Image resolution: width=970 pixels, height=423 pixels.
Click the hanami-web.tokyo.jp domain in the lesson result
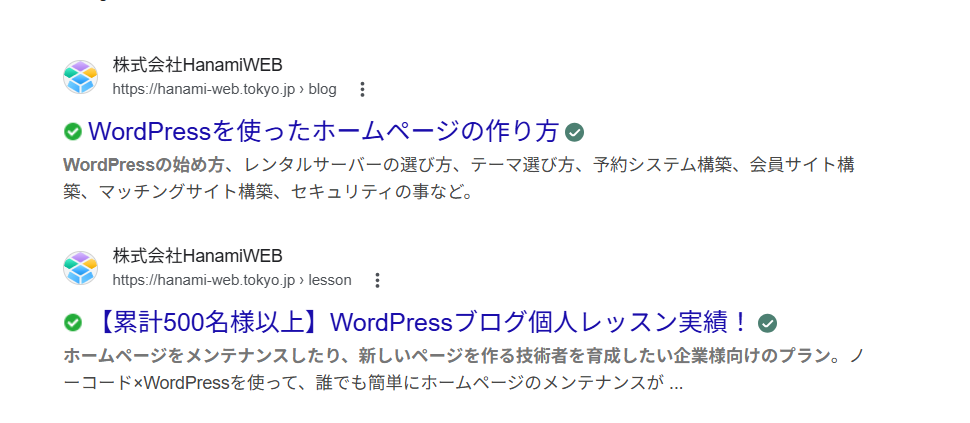click(203, 280)
